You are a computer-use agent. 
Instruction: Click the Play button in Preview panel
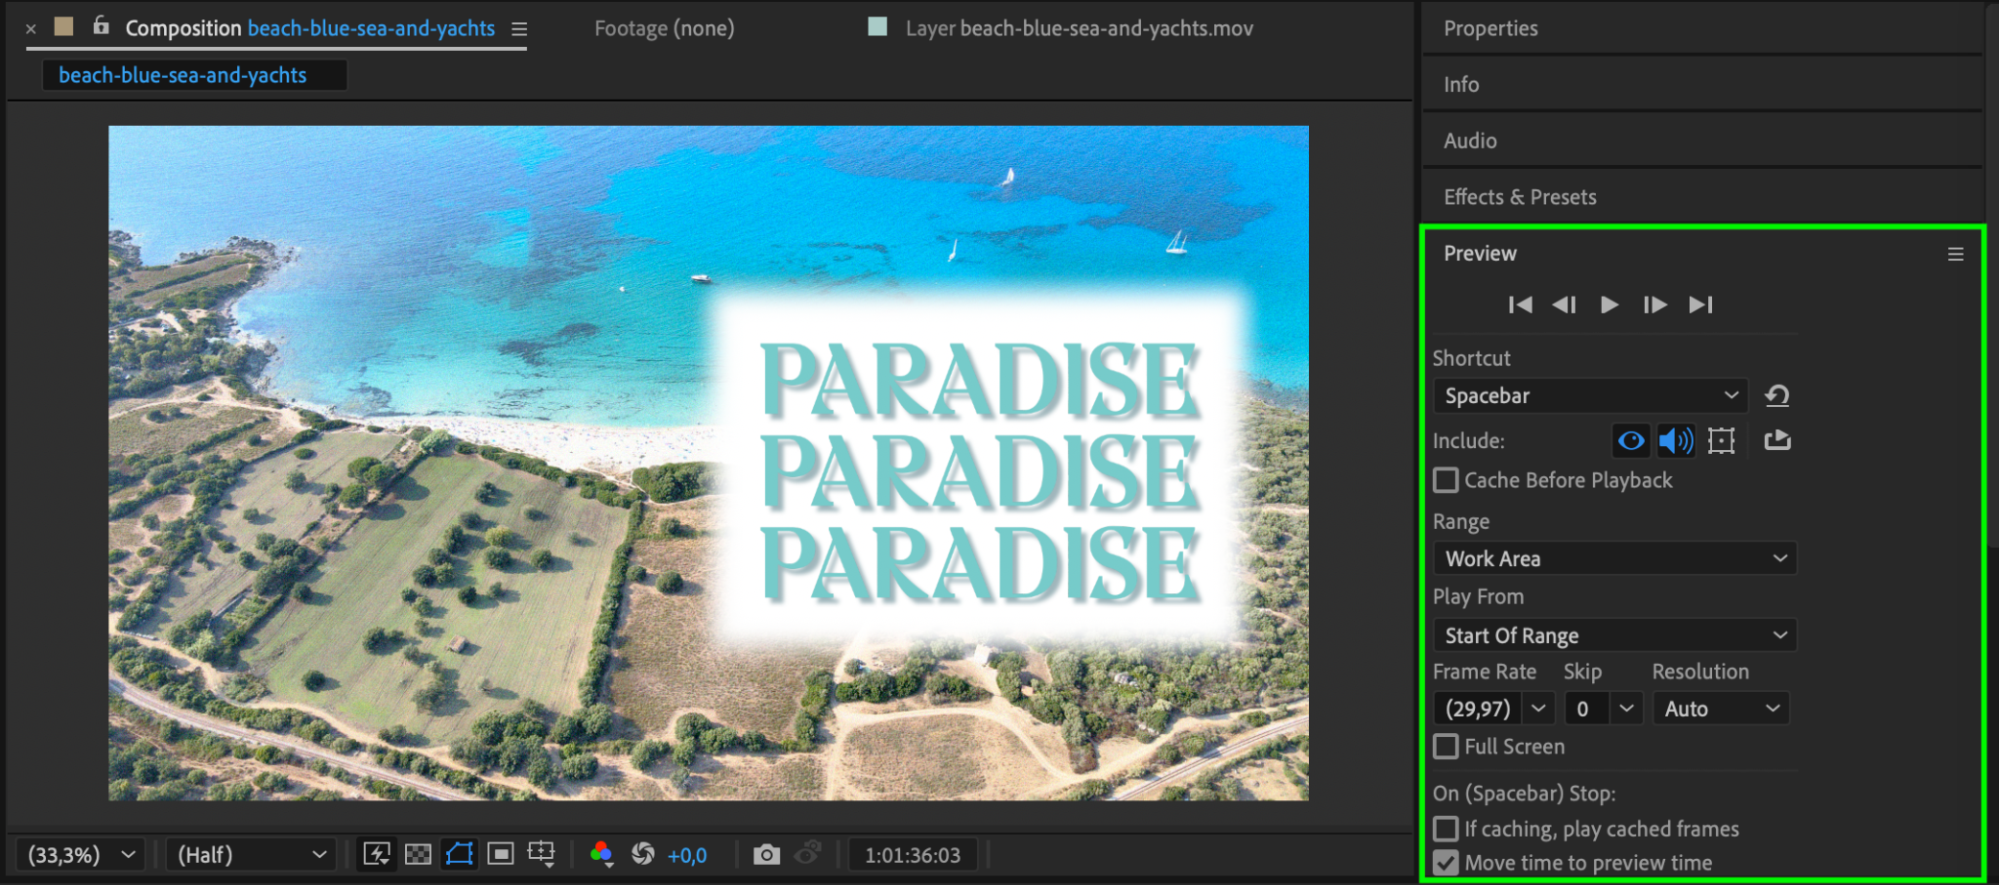tap(1609, 305)
